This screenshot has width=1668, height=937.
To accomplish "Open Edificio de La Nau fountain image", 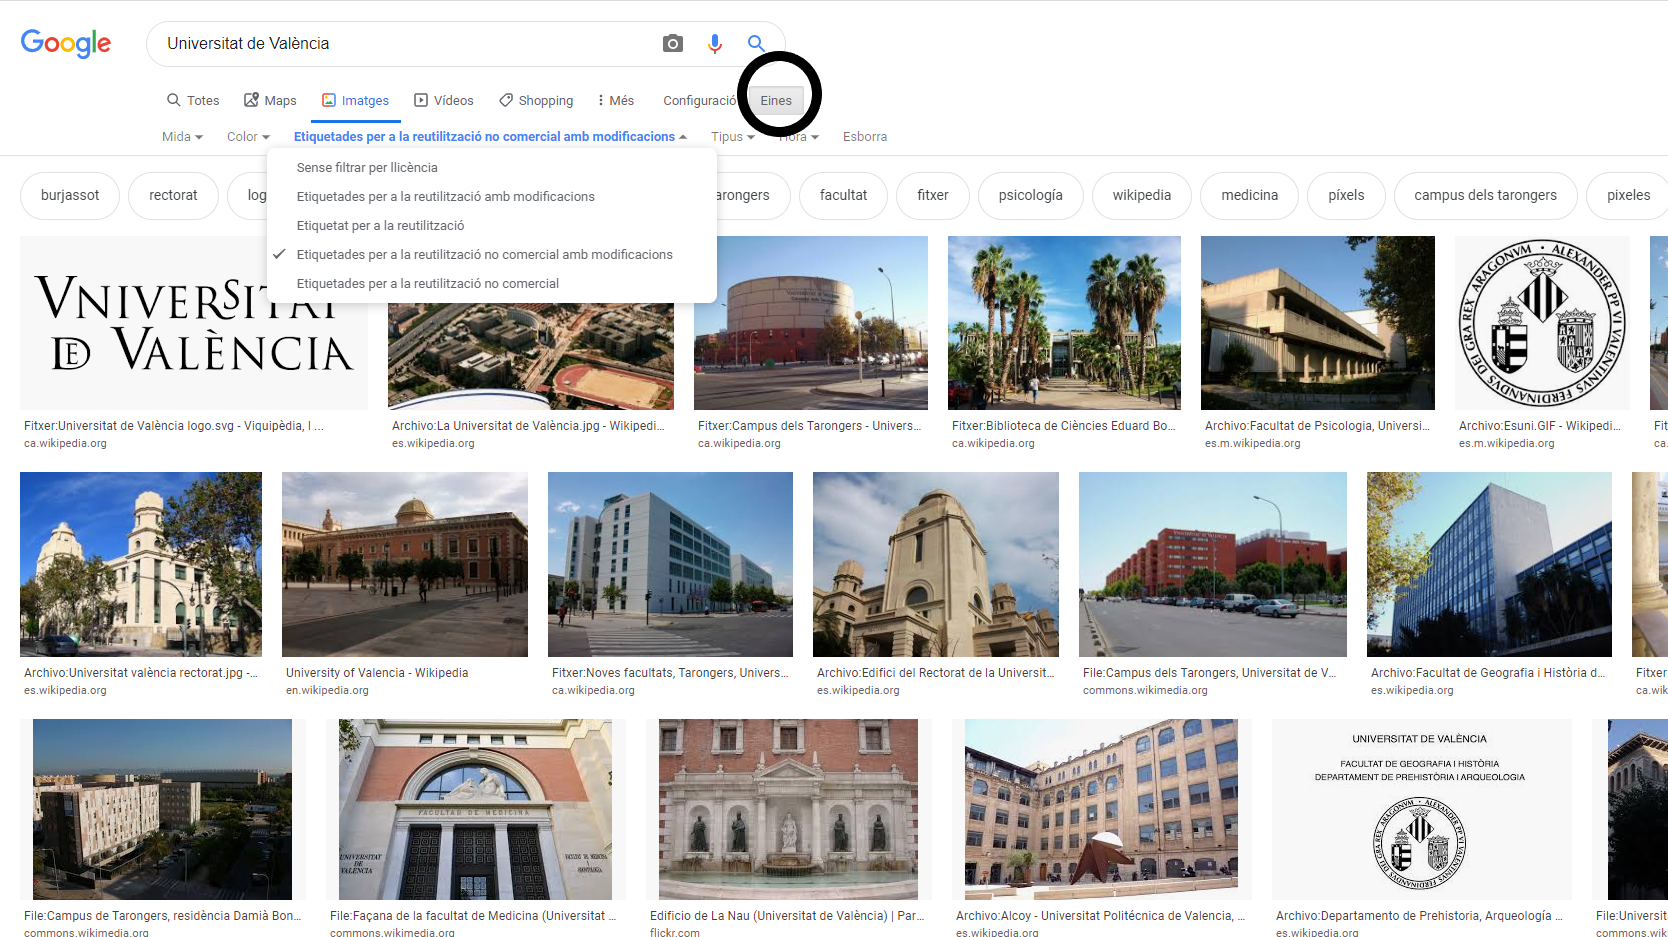I will pyautogui.click(x=789, y=809).
